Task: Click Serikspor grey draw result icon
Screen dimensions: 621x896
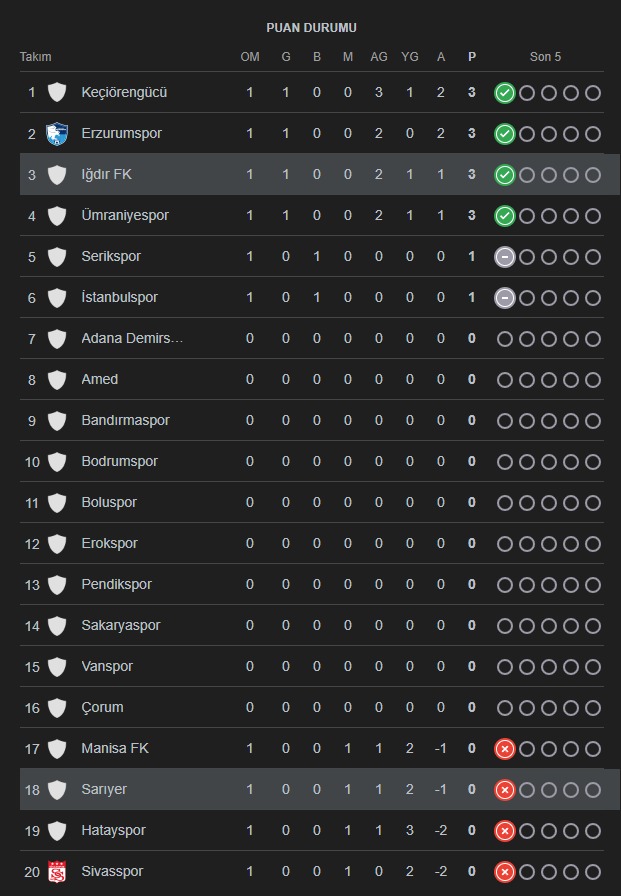Action: click(505, 257)
